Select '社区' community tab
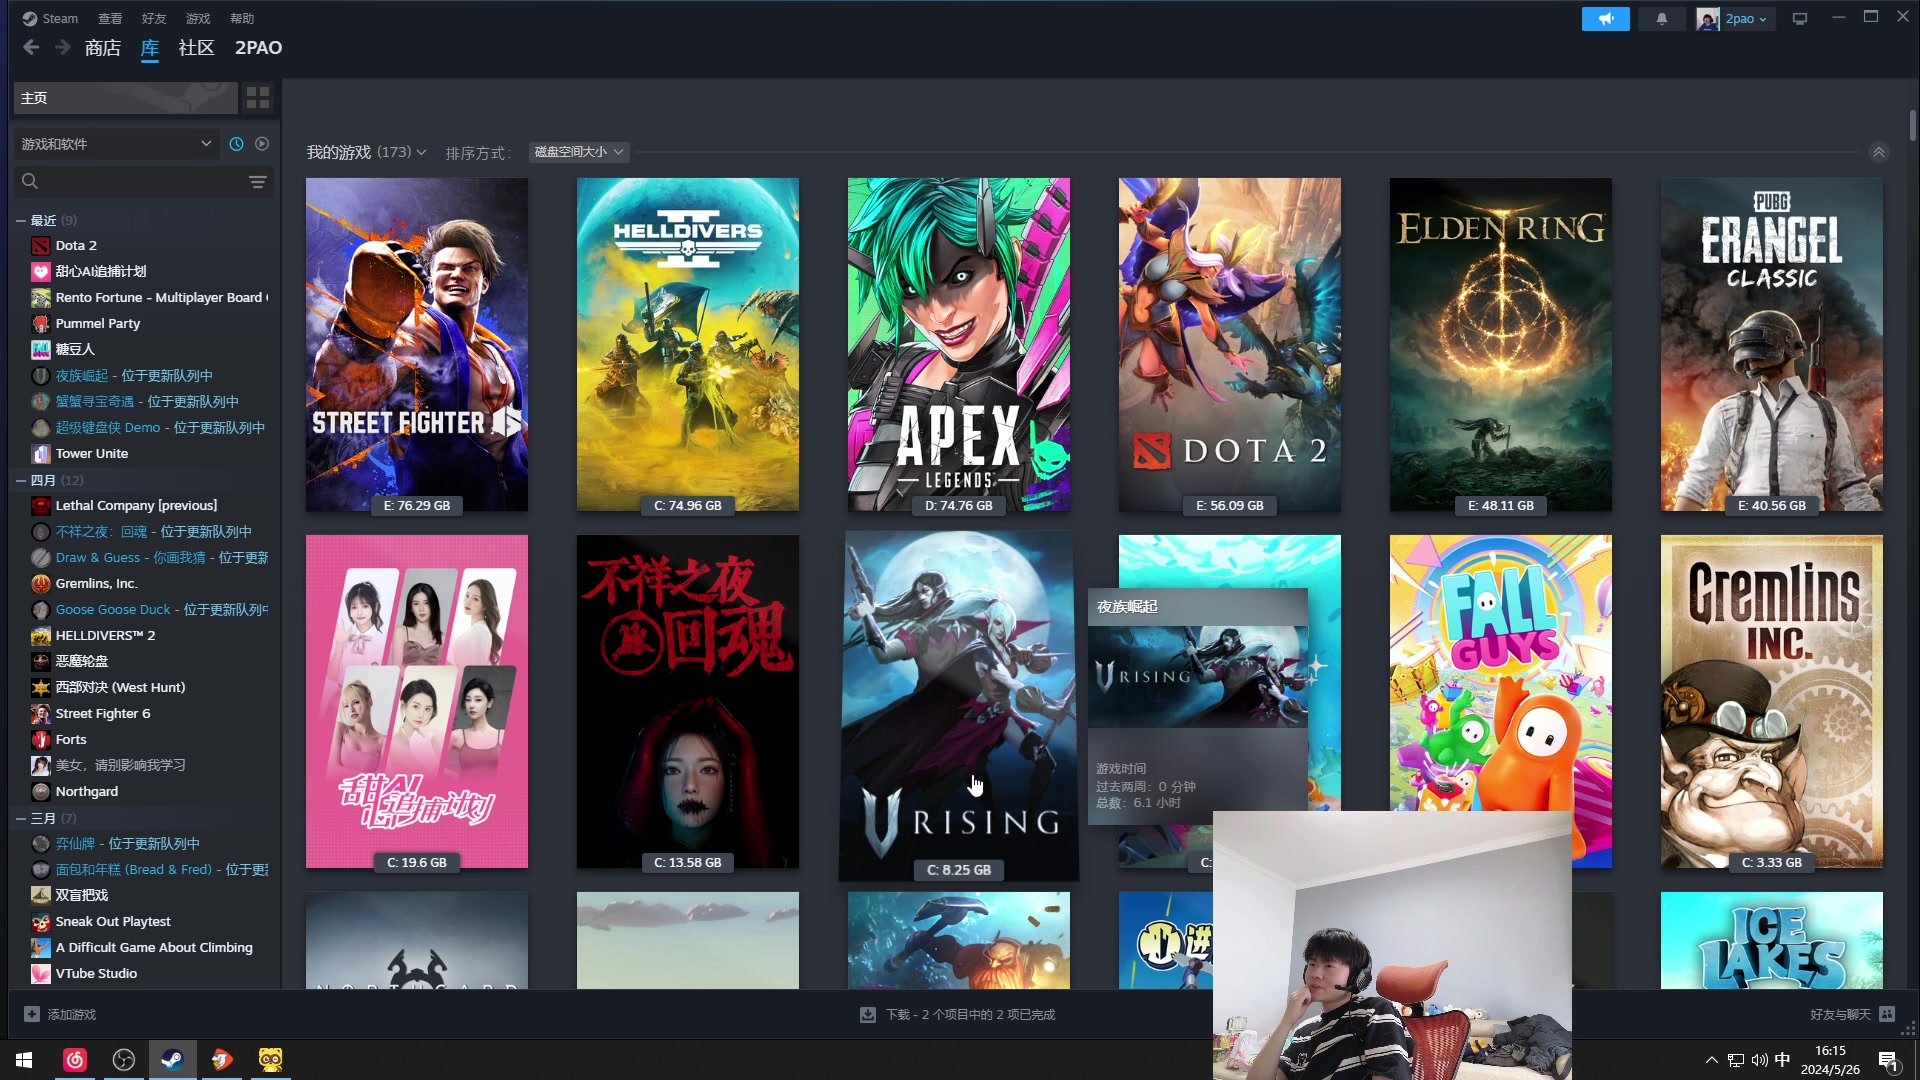1920x1080 pixels. tap(195, 46)
